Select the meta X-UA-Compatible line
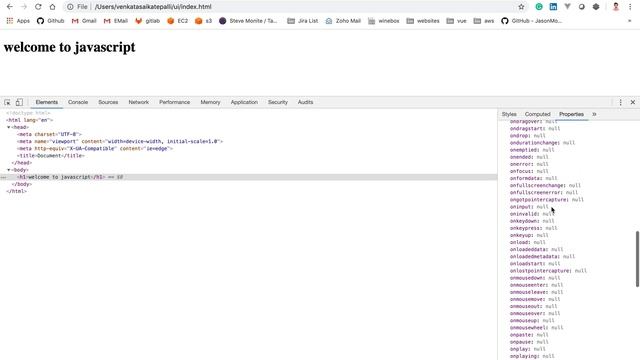640x360 pixels. (x=95, y=149)
